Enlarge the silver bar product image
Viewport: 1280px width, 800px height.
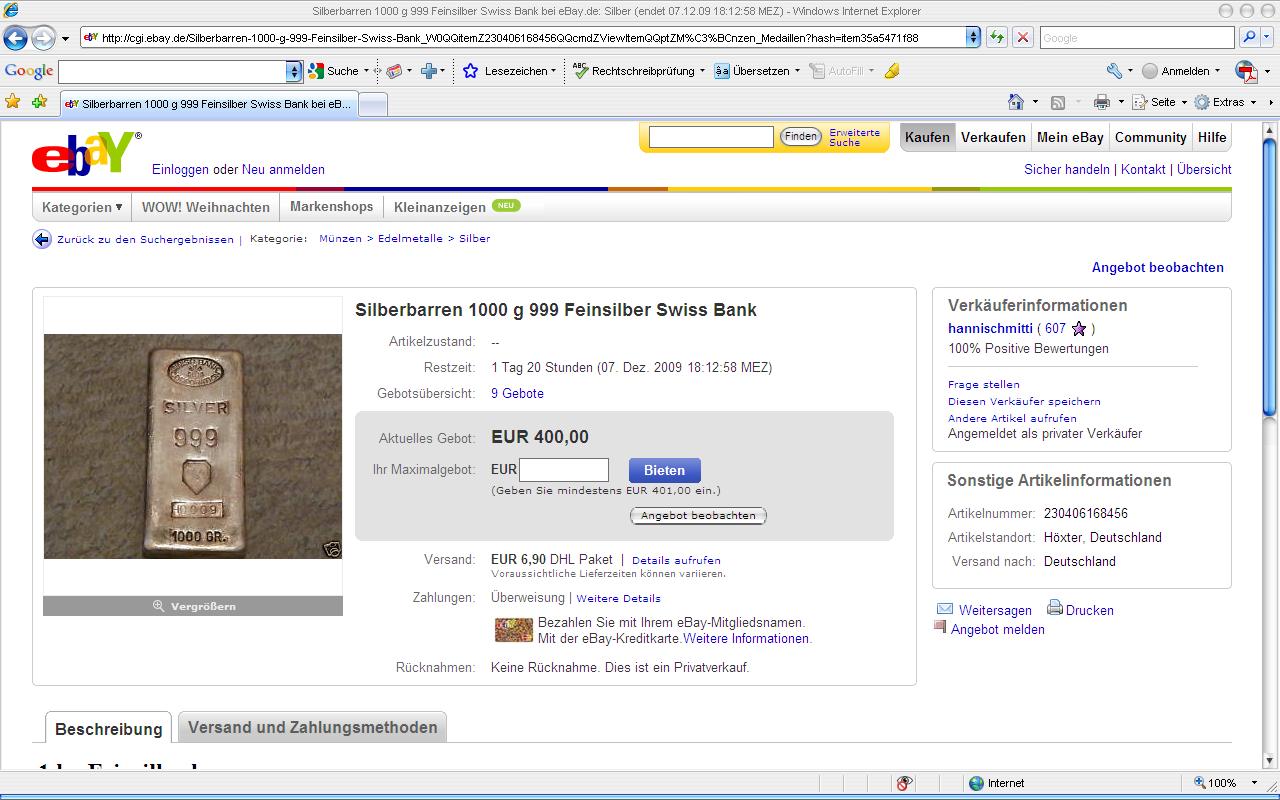(x=192, y=606)
